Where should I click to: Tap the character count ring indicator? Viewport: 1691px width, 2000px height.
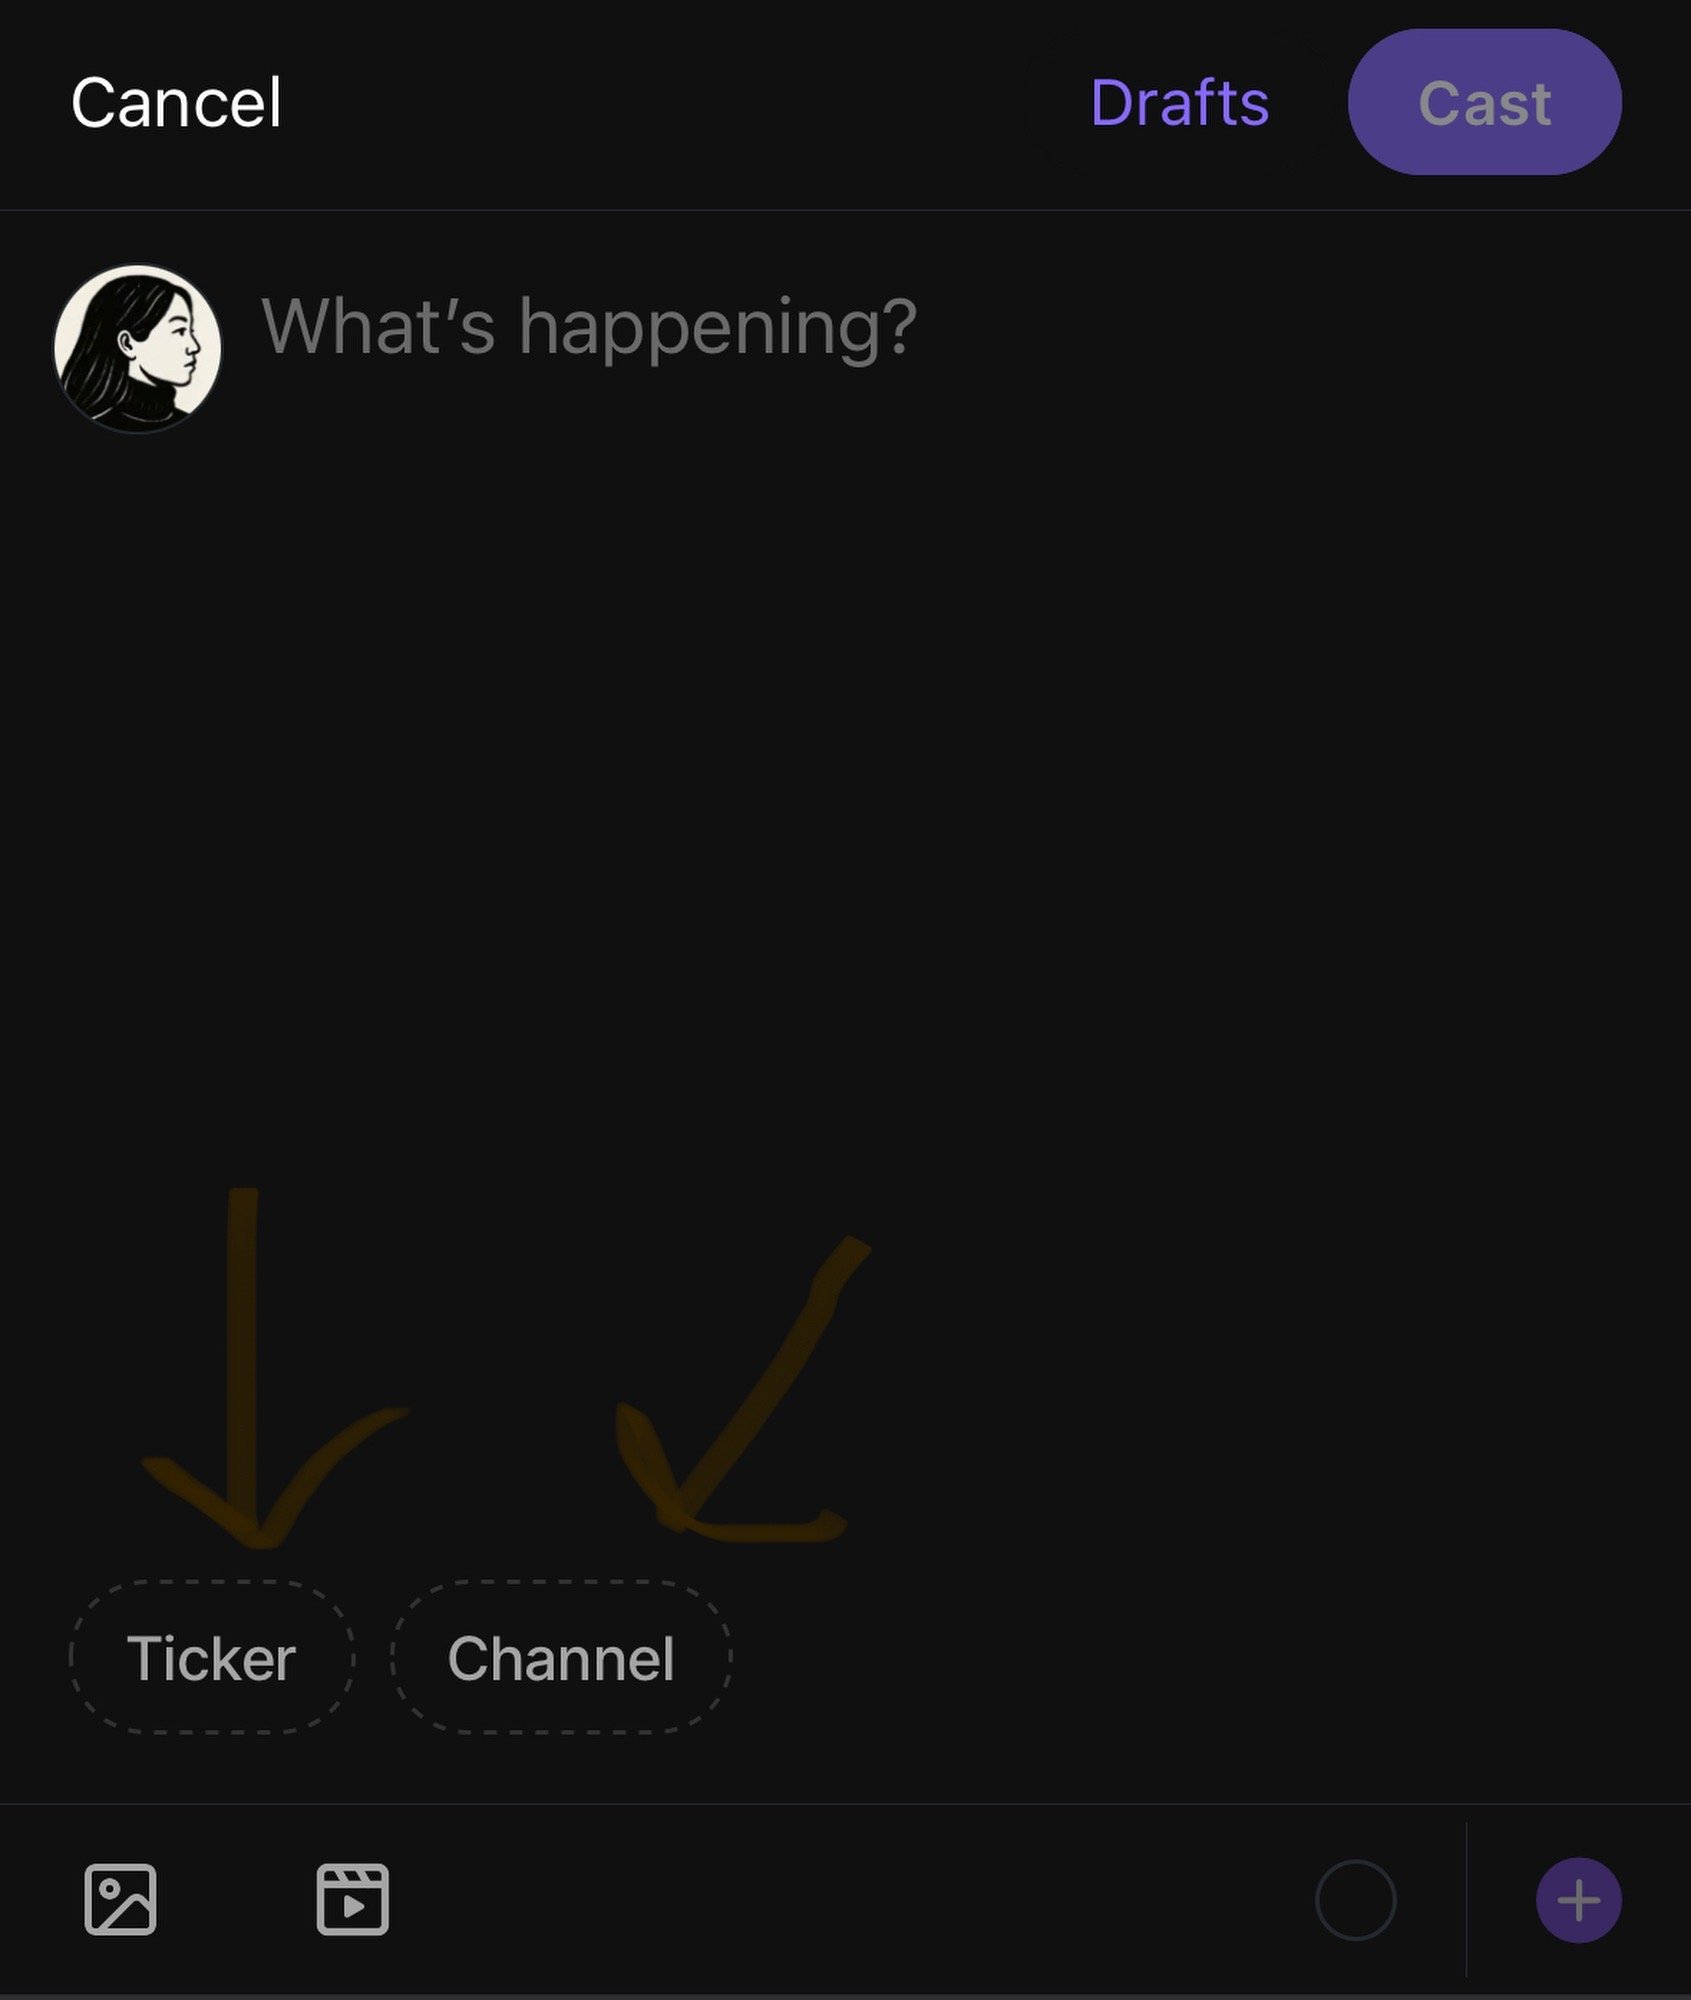[1355, 1900]
